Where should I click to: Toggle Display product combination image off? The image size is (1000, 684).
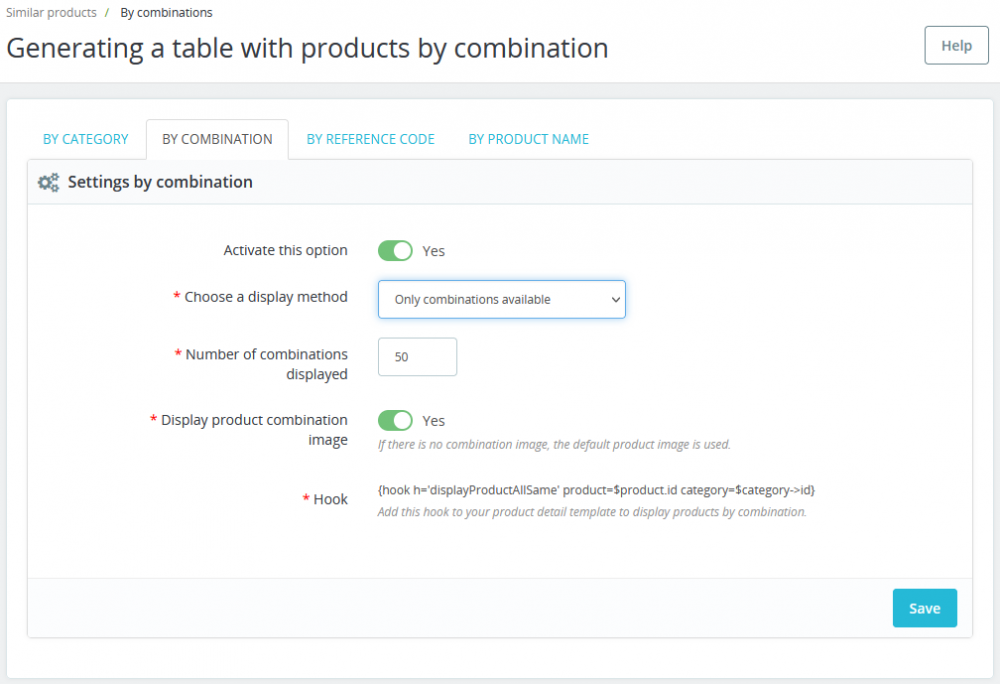tap(395, 420)
